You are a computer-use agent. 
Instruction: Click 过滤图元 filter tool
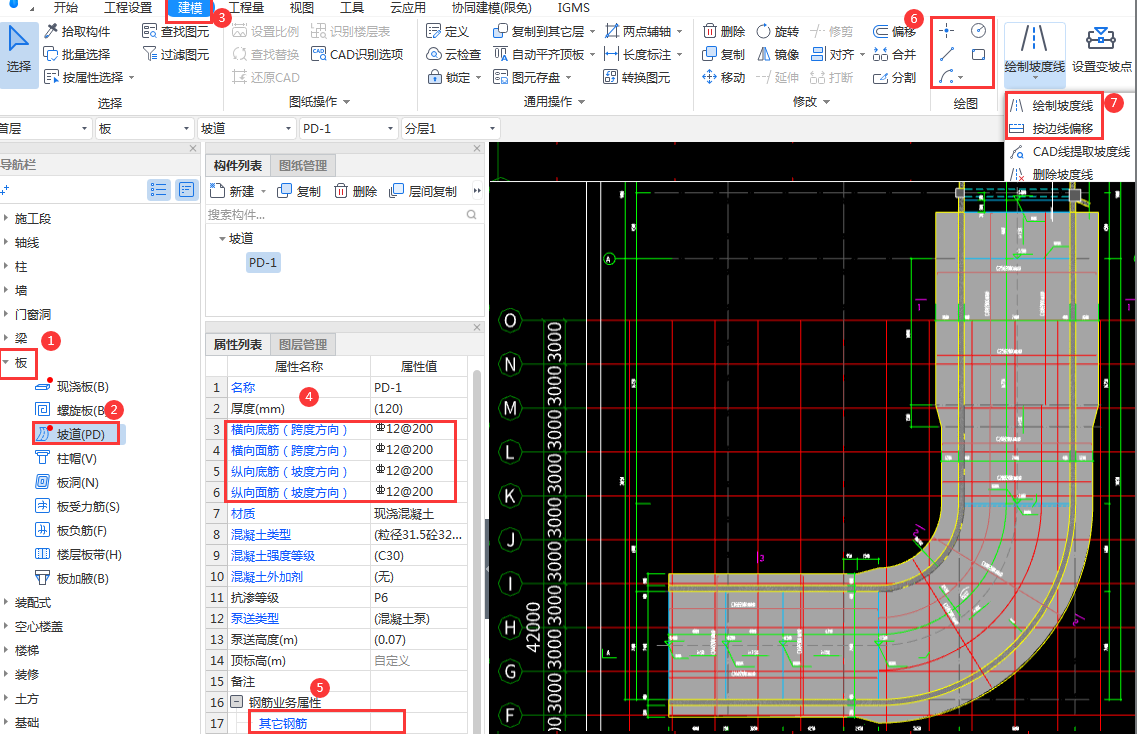175,54
